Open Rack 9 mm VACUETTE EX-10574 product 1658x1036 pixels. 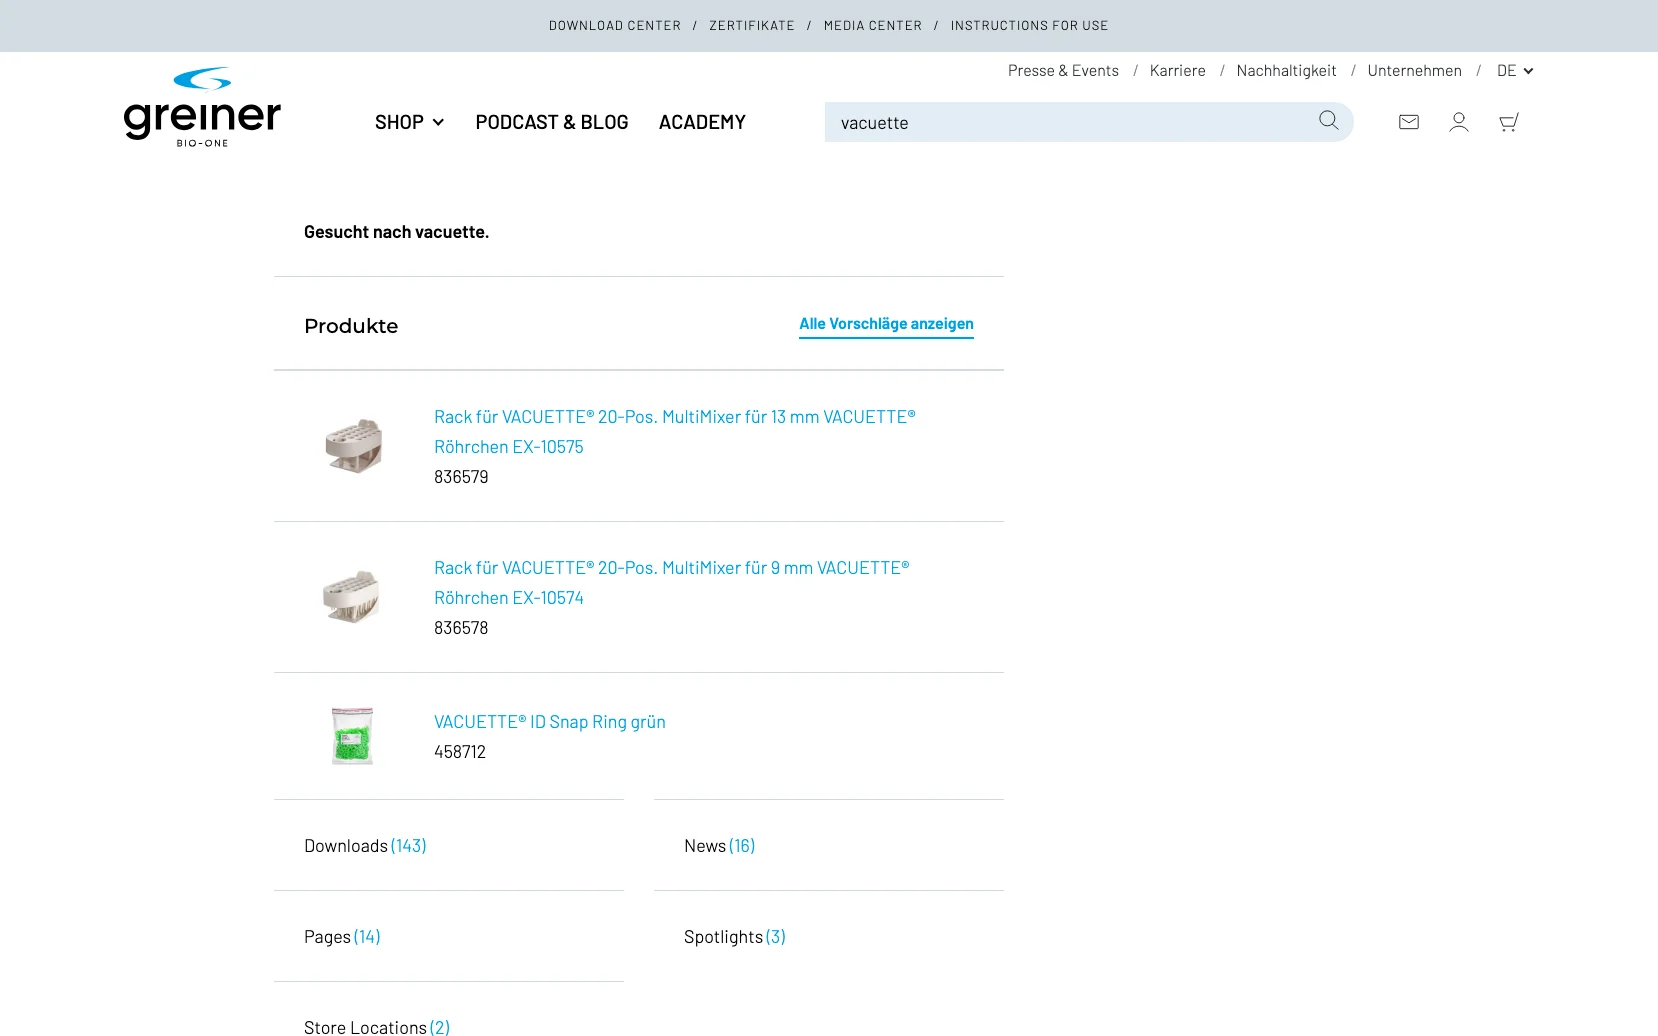(672, 583)
